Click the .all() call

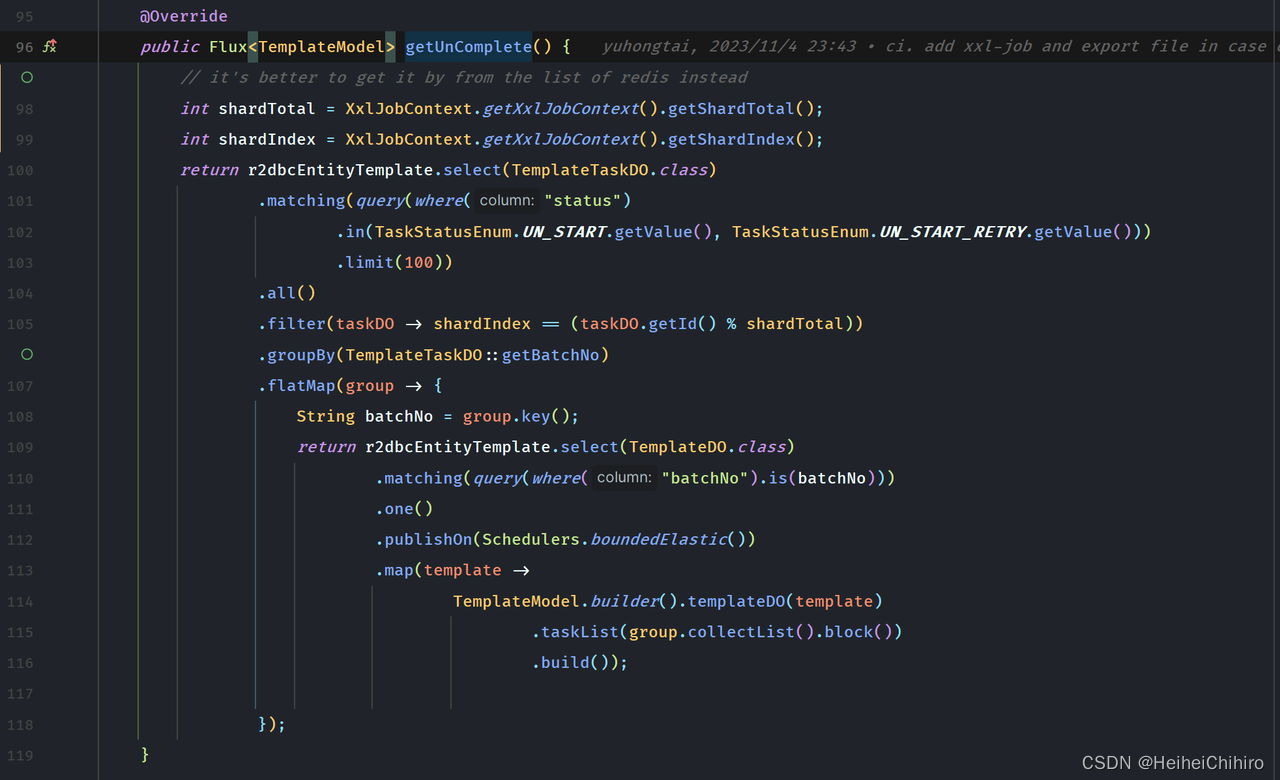tap(287, 293)
